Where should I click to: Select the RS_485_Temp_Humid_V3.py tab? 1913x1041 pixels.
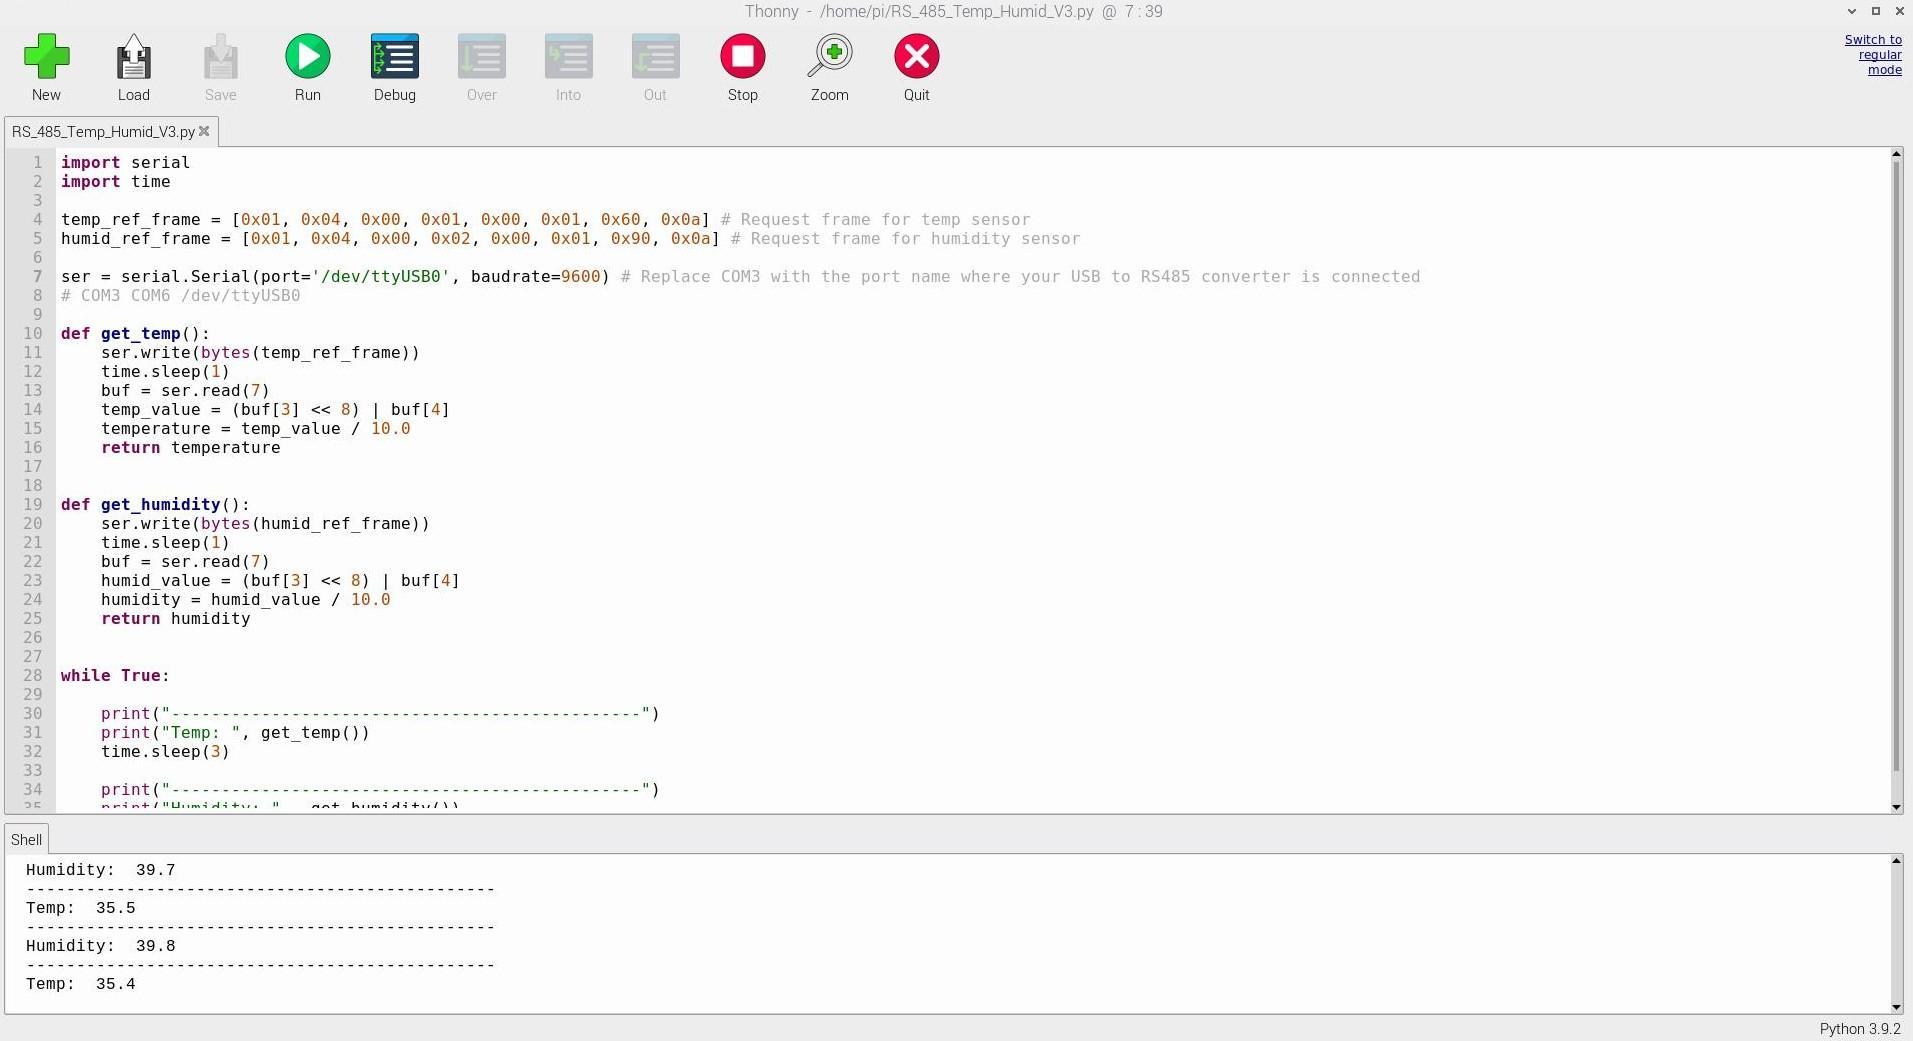(102, 132)
